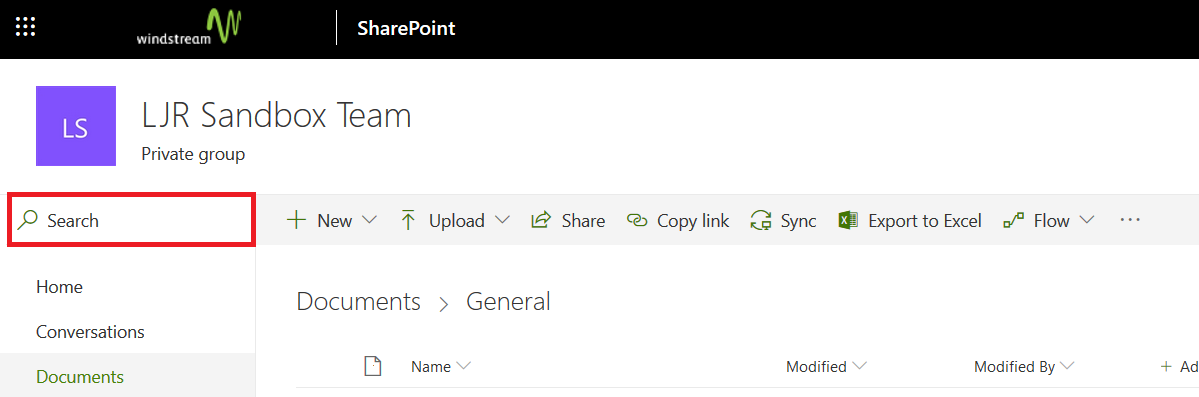Click the Copy link chain icon
The image size is (1199, 397).
636,221
